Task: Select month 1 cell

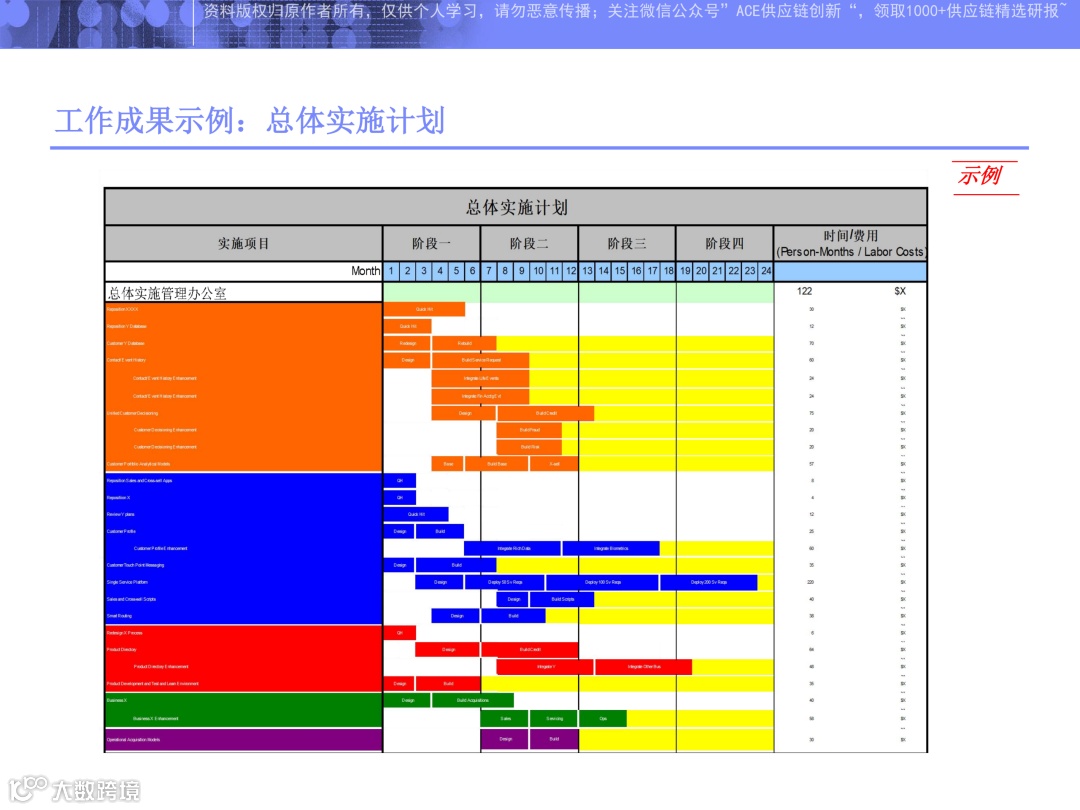Action: (x=391, y=271)
